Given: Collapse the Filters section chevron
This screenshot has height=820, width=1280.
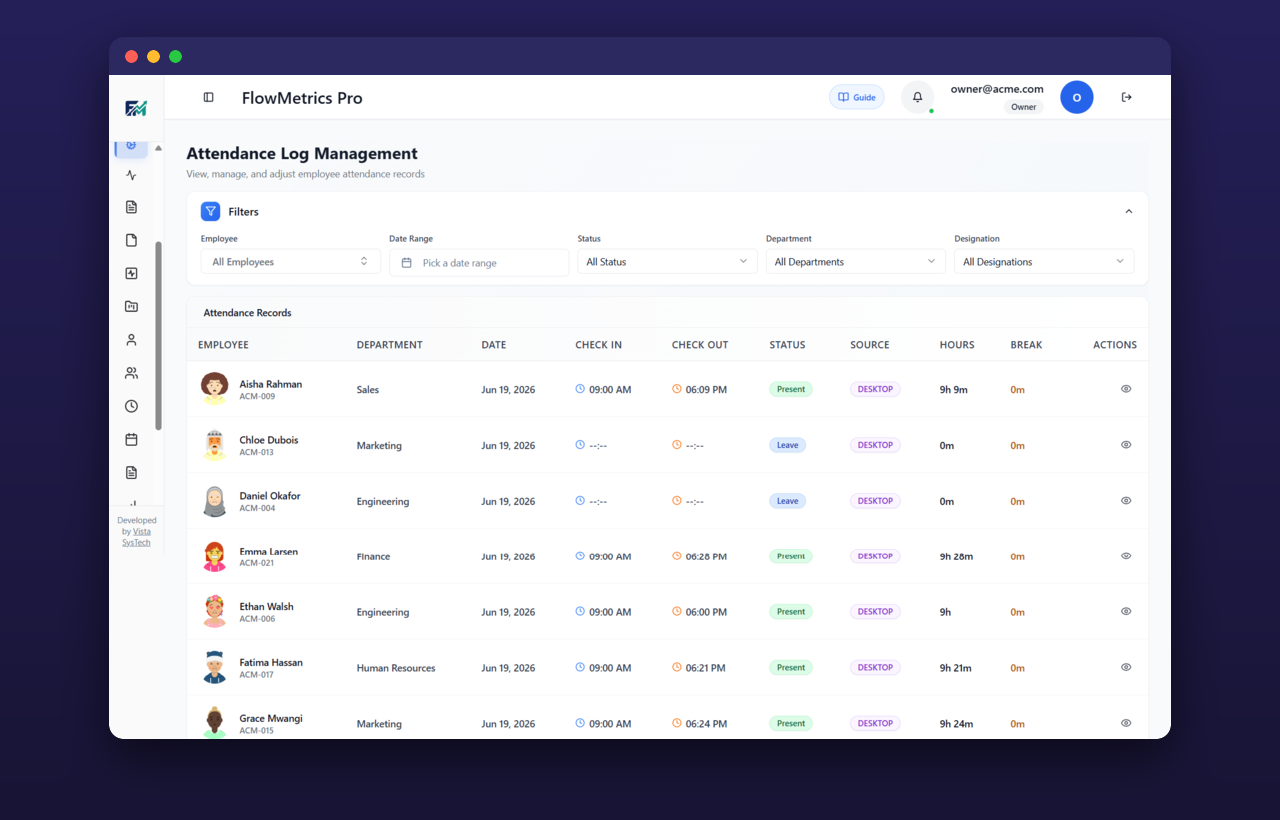Looking at the screenshot, I should (1129, 212).
